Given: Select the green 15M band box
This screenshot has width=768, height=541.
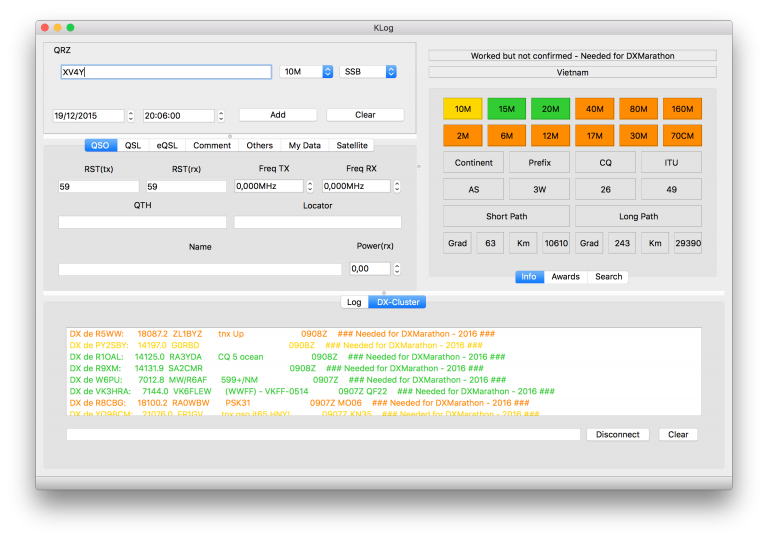Looking at the screenshot, I should 506,109.
